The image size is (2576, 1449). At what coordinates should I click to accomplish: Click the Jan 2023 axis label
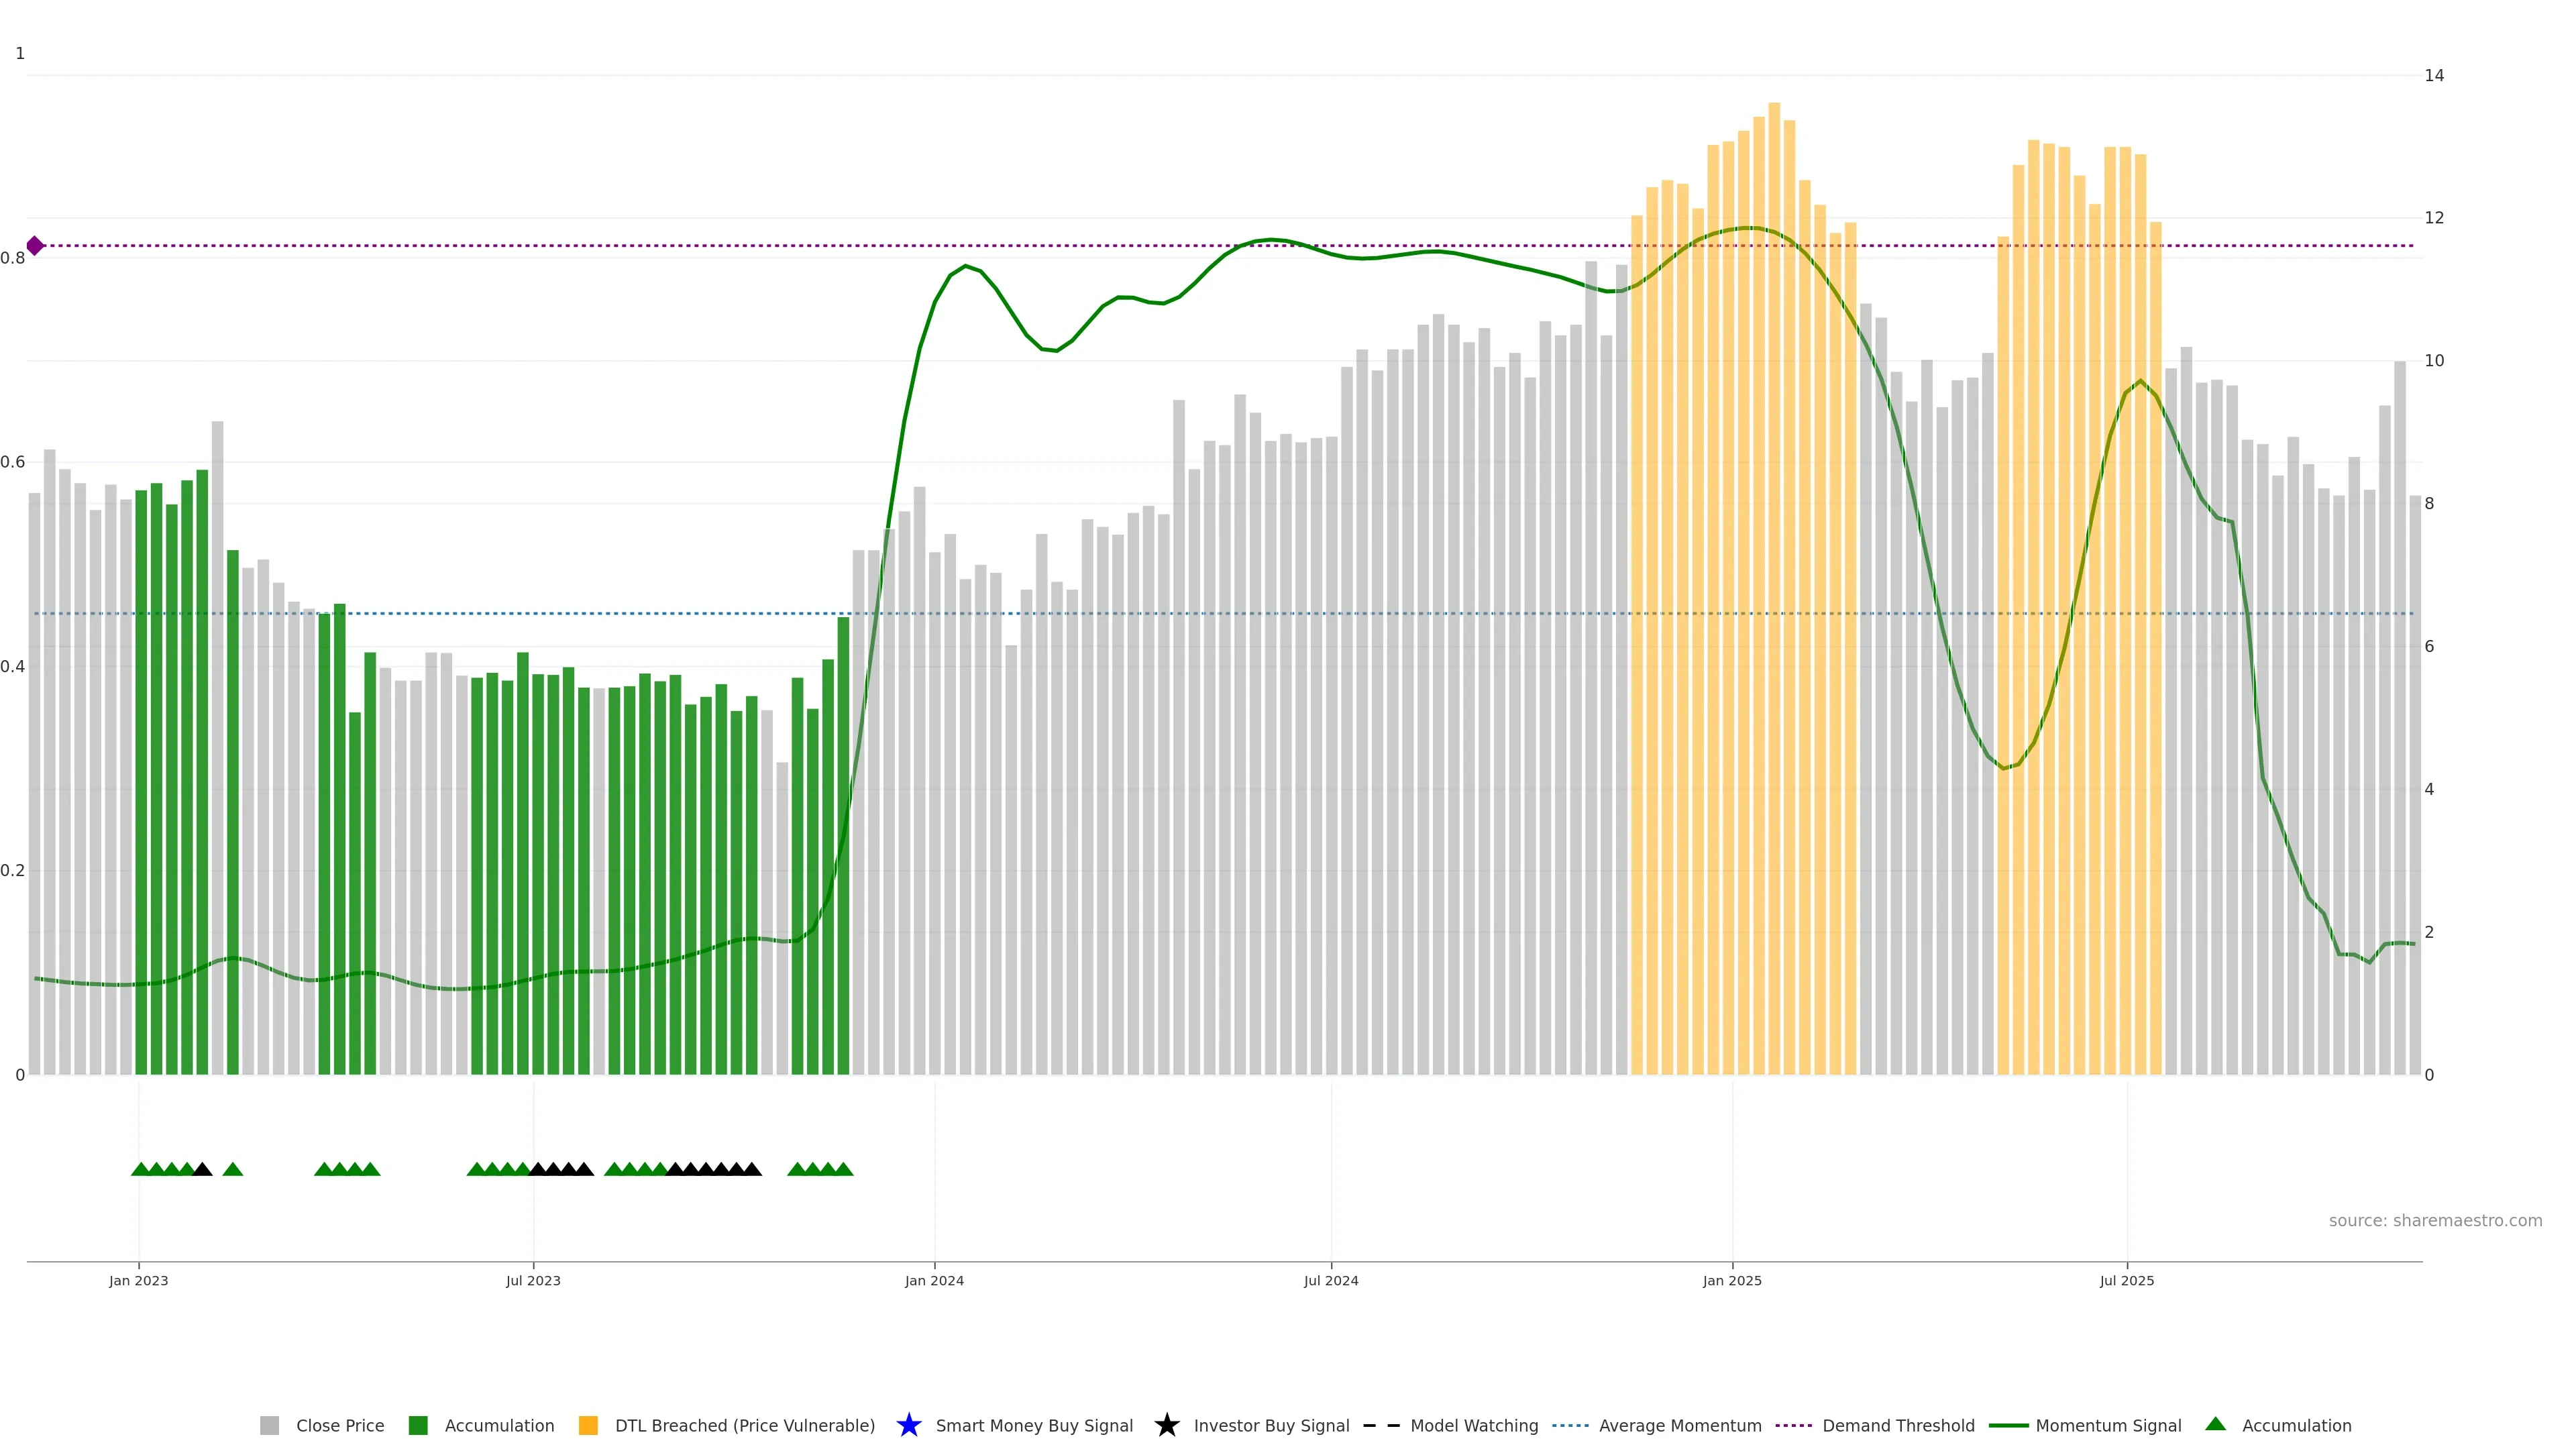[139, 1281]
